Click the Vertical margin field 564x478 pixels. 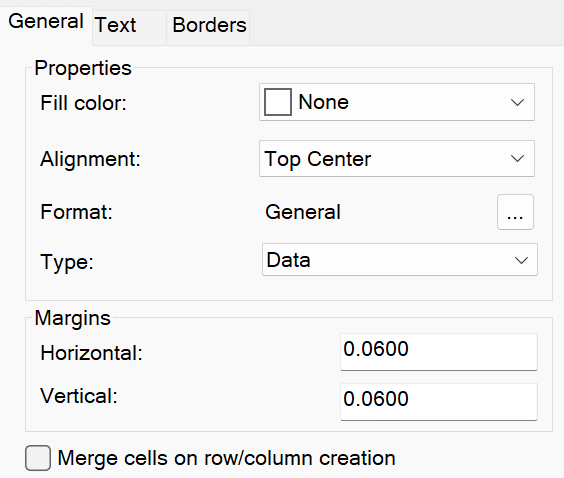439,402
